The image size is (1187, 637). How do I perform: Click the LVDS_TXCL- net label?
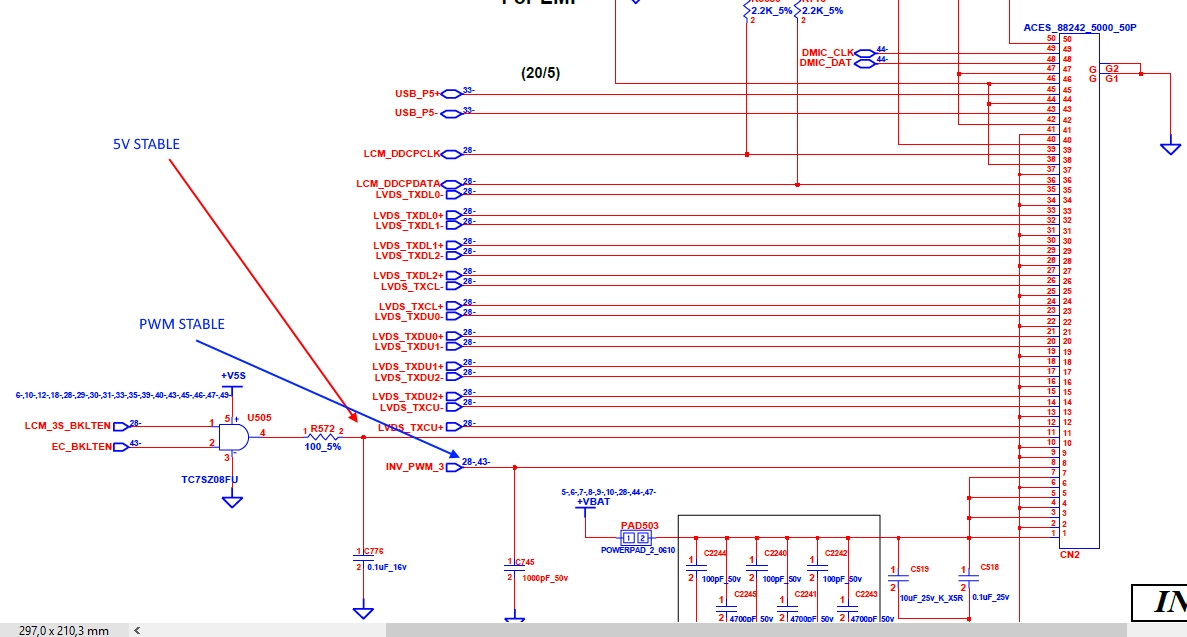[413, 286]
